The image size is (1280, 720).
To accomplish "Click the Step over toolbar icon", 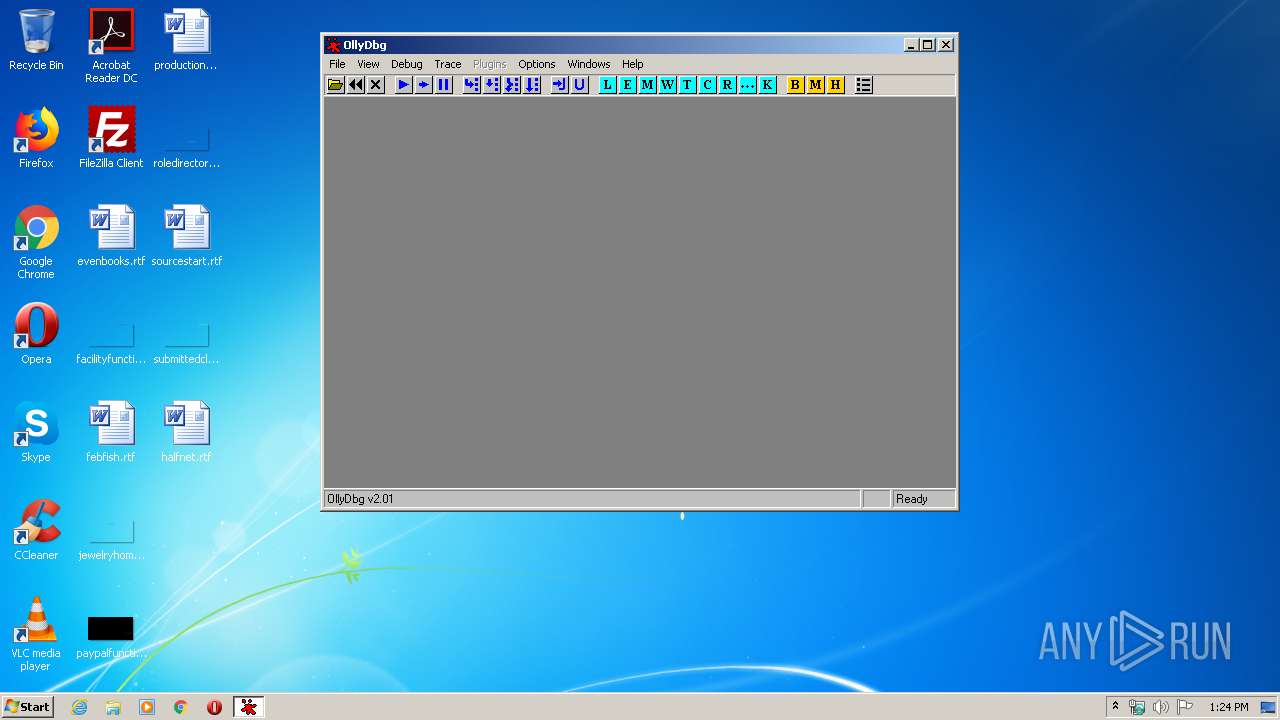I will [492, 85].
